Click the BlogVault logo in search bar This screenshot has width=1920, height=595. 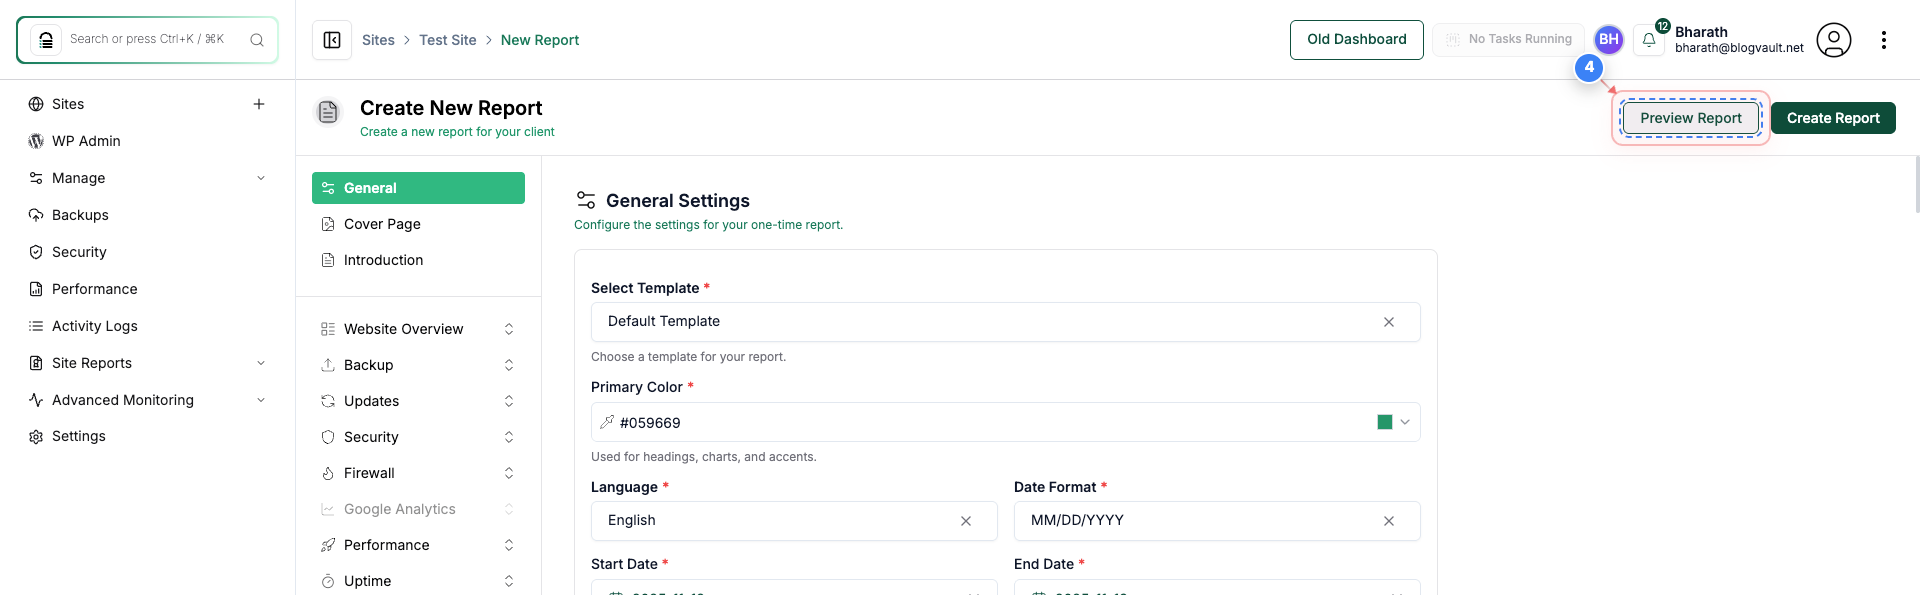(x=46, y=40)
